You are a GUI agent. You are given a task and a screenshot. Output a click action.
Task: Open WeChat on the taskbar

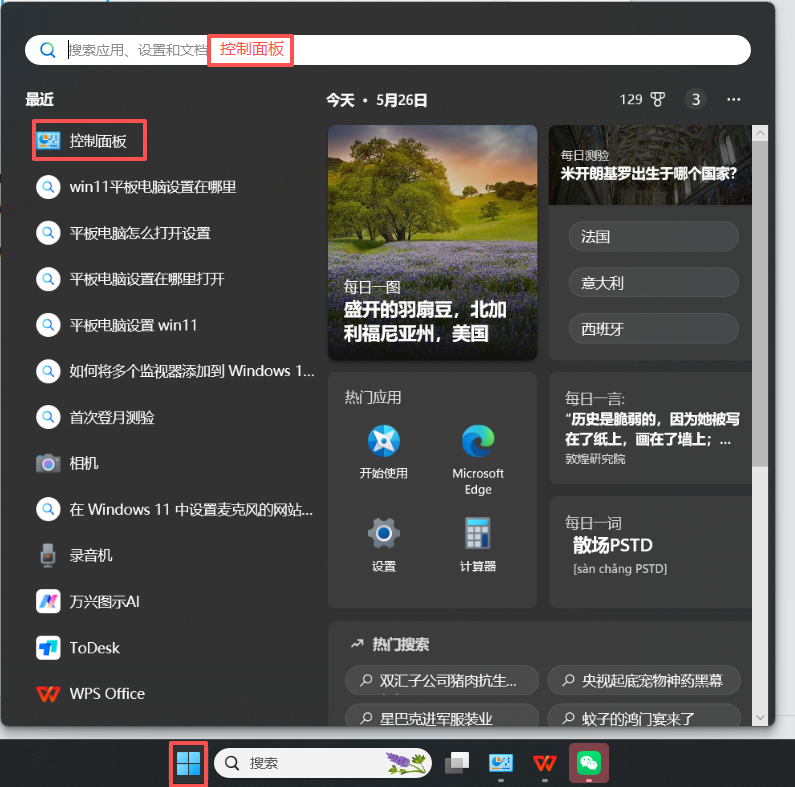589,763
